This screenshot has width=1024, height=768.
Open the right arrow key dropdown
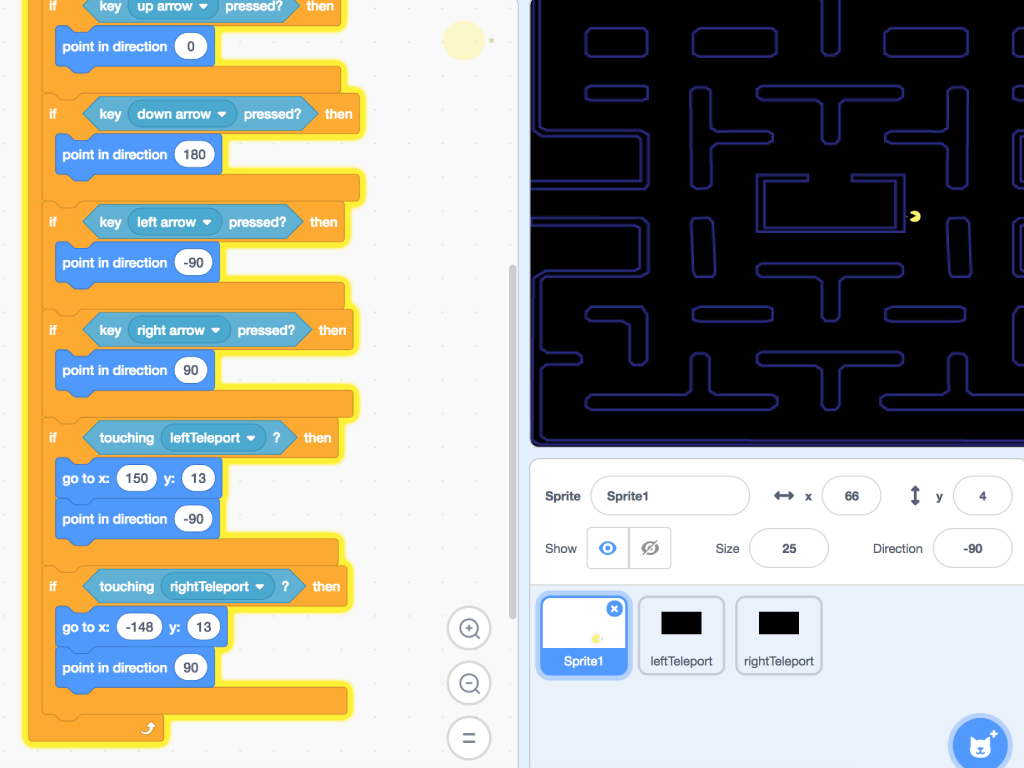tap(178, 330)
